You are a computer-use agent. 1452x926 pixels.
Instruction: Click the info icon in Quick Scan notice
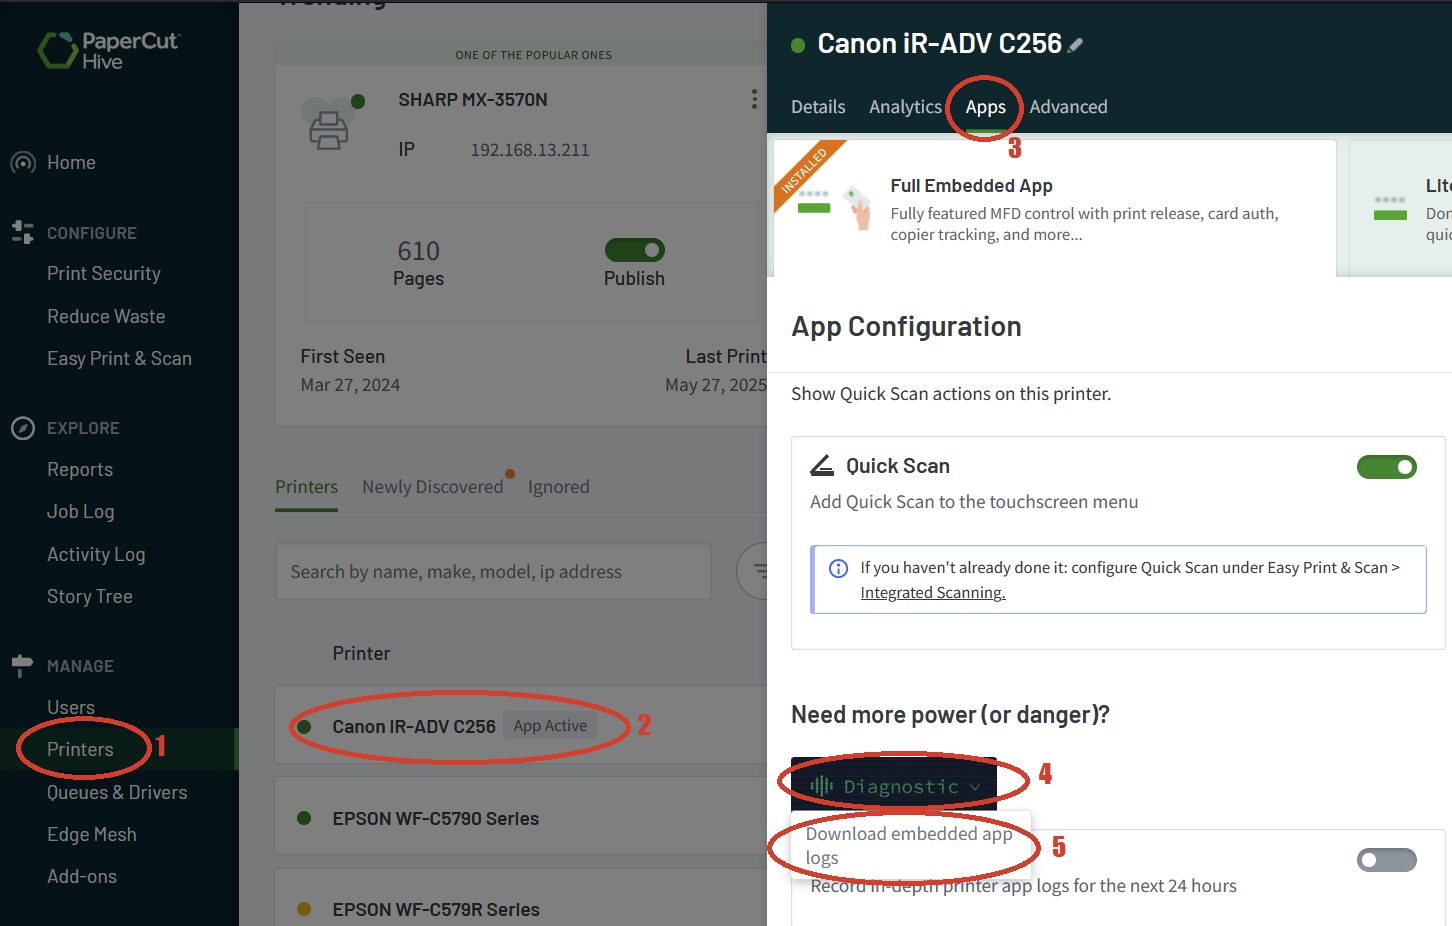(839, 568)
